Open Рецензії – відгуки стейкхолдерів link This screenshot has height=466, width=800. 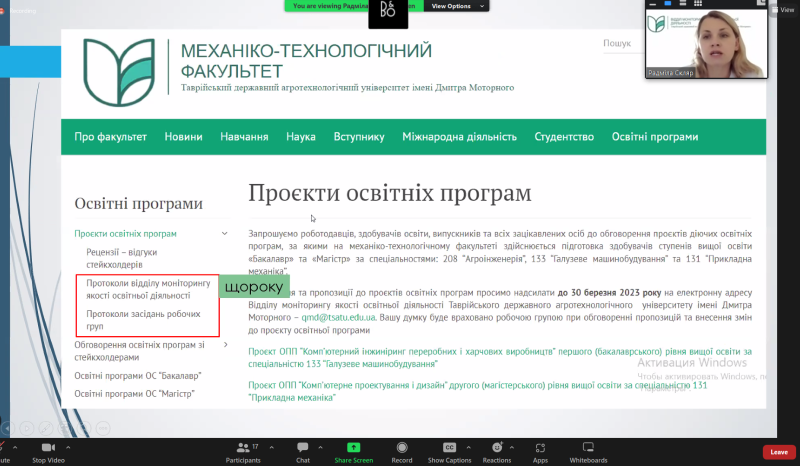click(121, 258)
